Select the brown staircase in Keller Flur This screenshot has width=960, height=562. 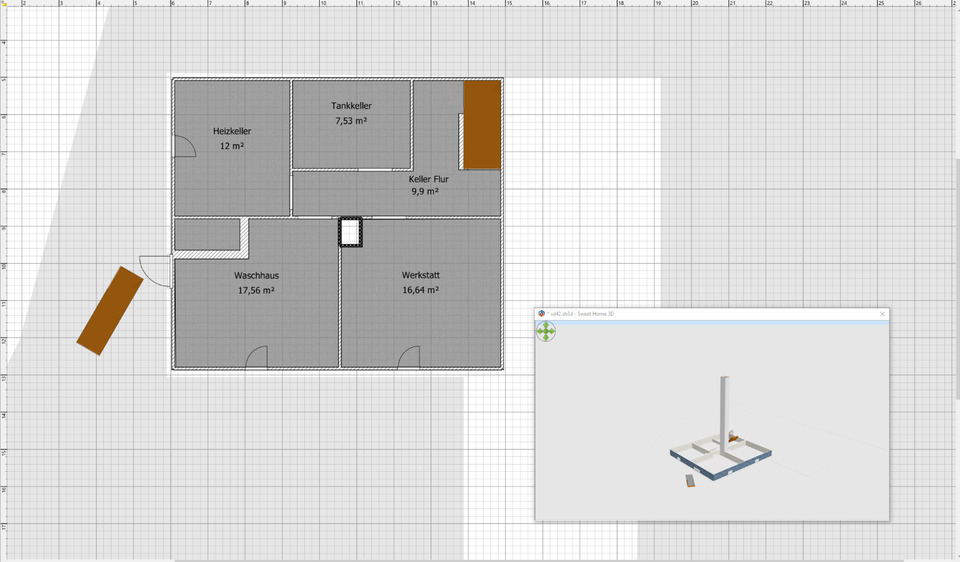tap(481, 124)
